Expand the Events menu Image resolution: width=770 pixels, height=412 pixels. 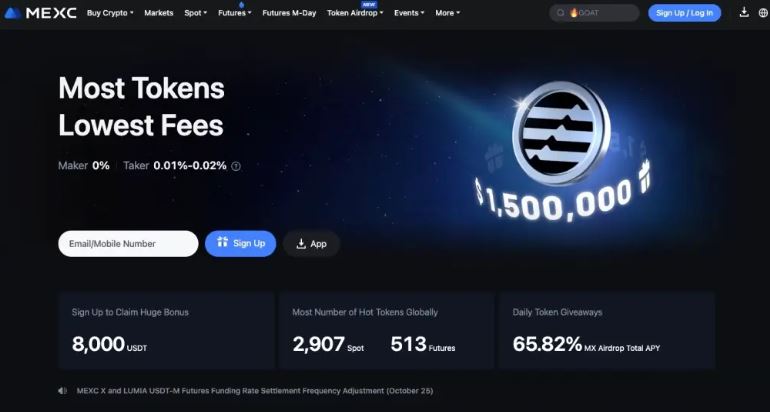click(x=409, y=13)
